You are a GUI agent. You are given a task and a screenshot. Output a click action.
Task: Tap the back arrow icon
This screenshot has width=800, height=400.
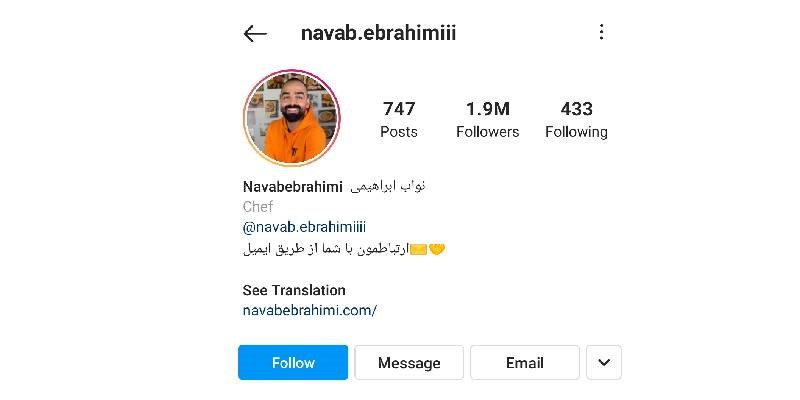click(x=255, y=34)
